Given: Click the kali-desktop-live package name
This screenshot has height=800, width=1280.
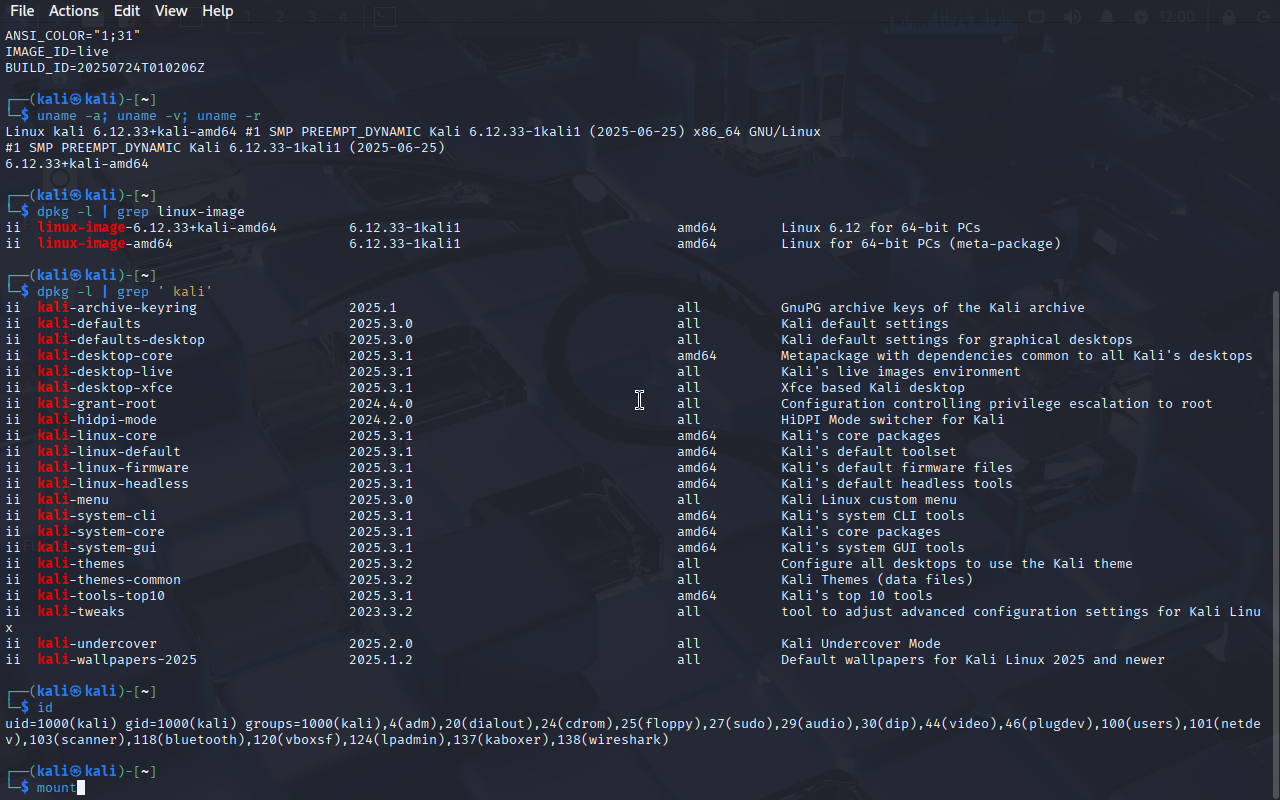Looking at the screenshot, I should pyautogui.click(x=105, y=372).
